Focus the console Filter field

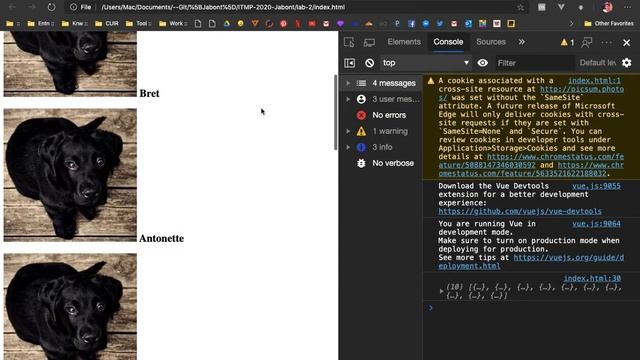[534, 63]
